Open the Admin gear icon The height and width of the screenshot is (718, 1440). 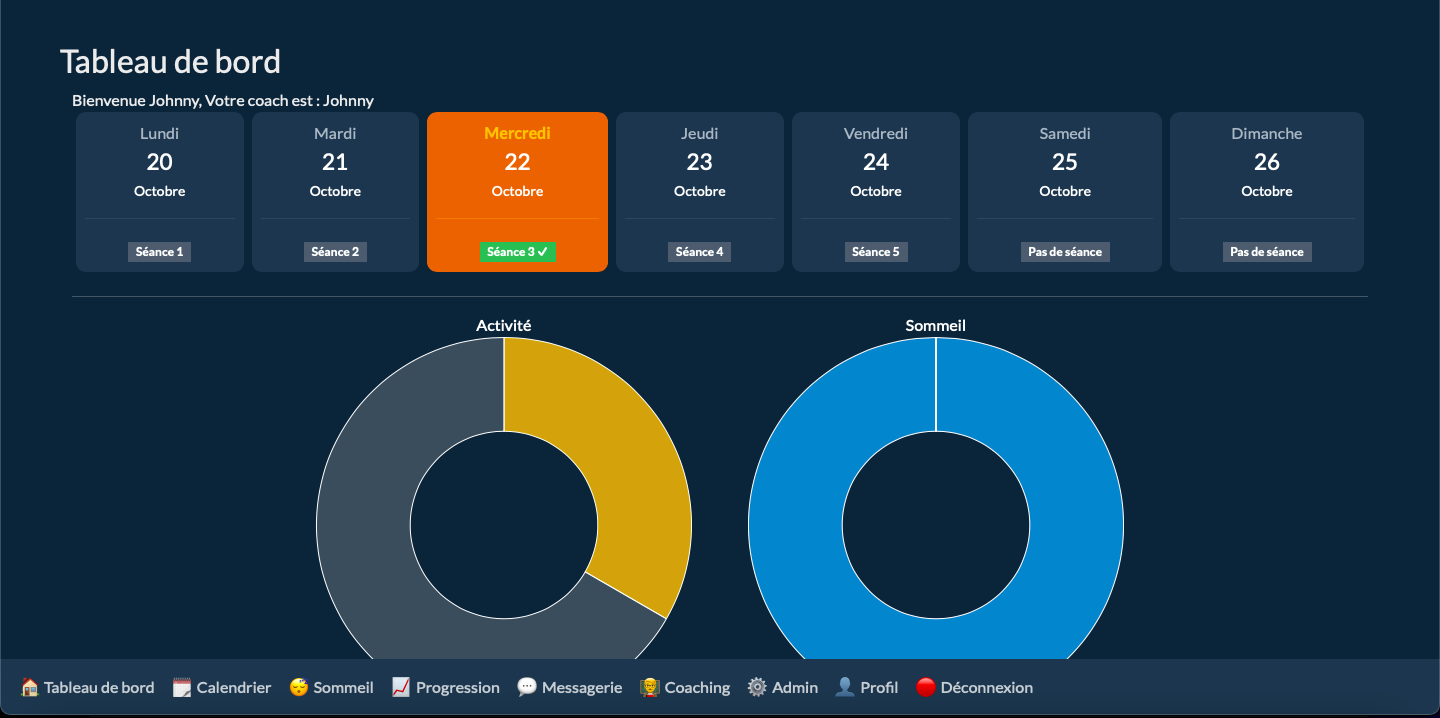pyautogui.click(x=757, y=687)
